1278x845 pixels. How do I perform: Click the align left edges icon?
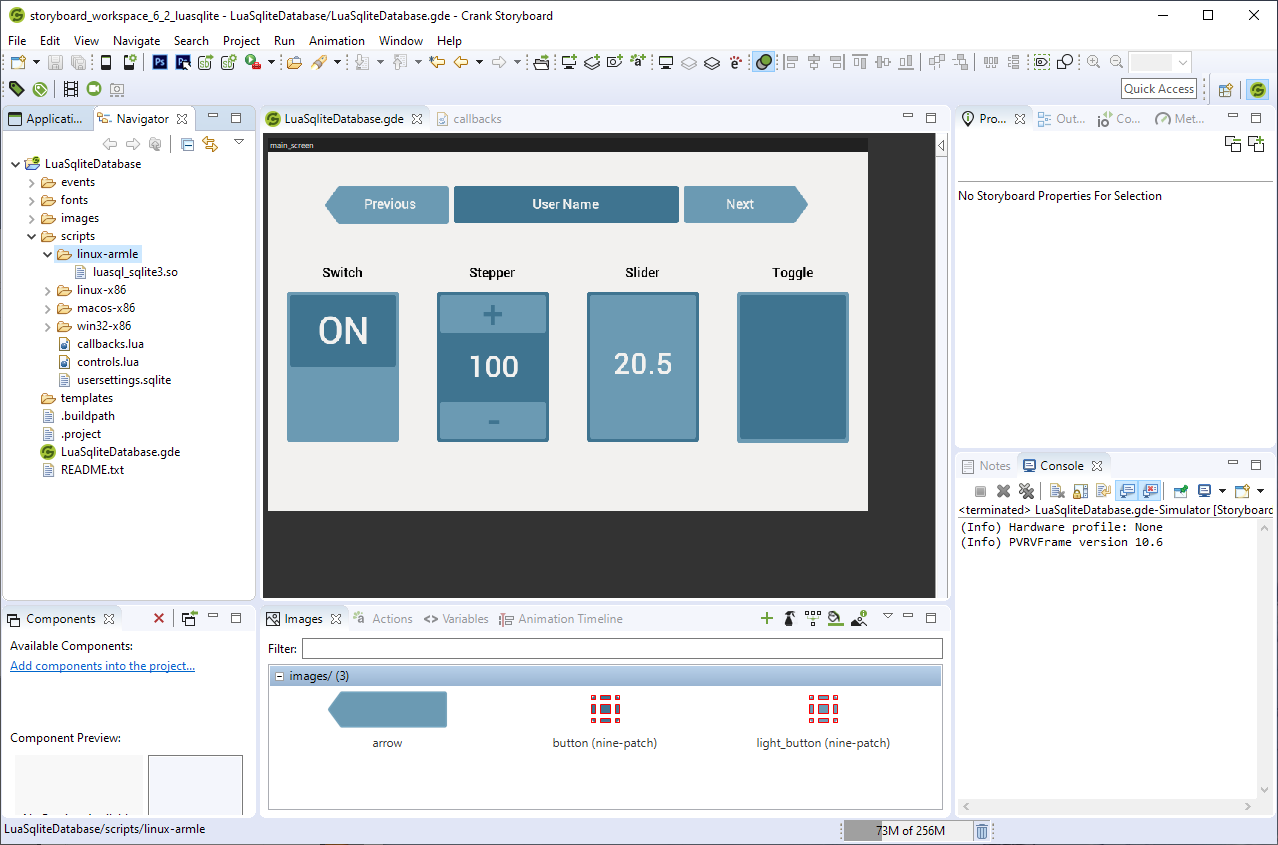791,62
